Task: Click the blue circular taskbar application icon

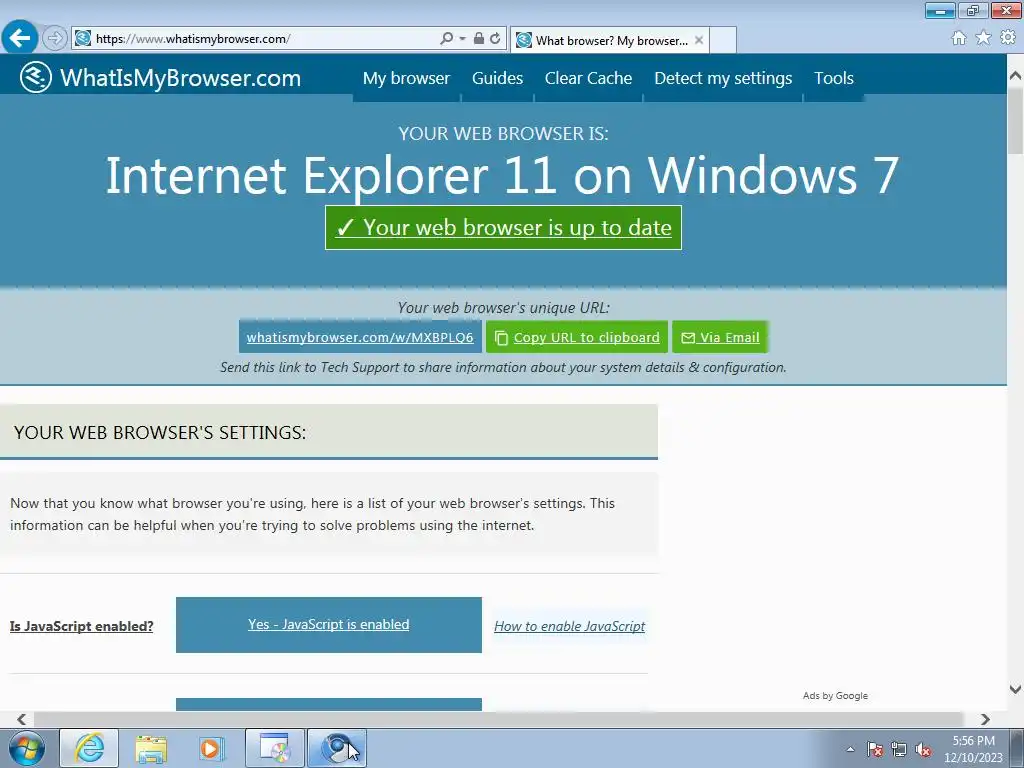Action: point(337,748)
